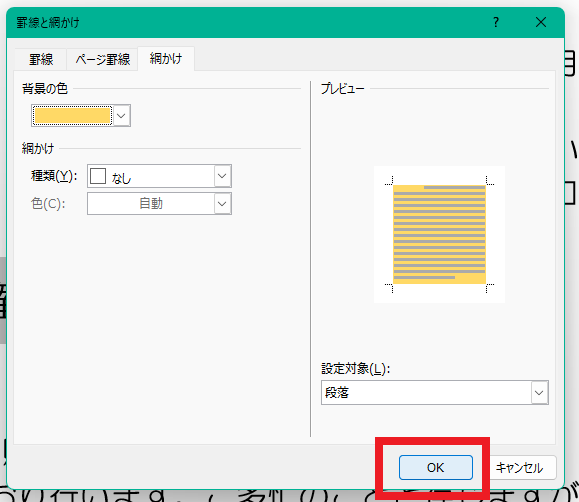Open the 種類 pattern dropdown arrow
The width and height of the screenshot is (579, 502).
click(x=222, y=176)
